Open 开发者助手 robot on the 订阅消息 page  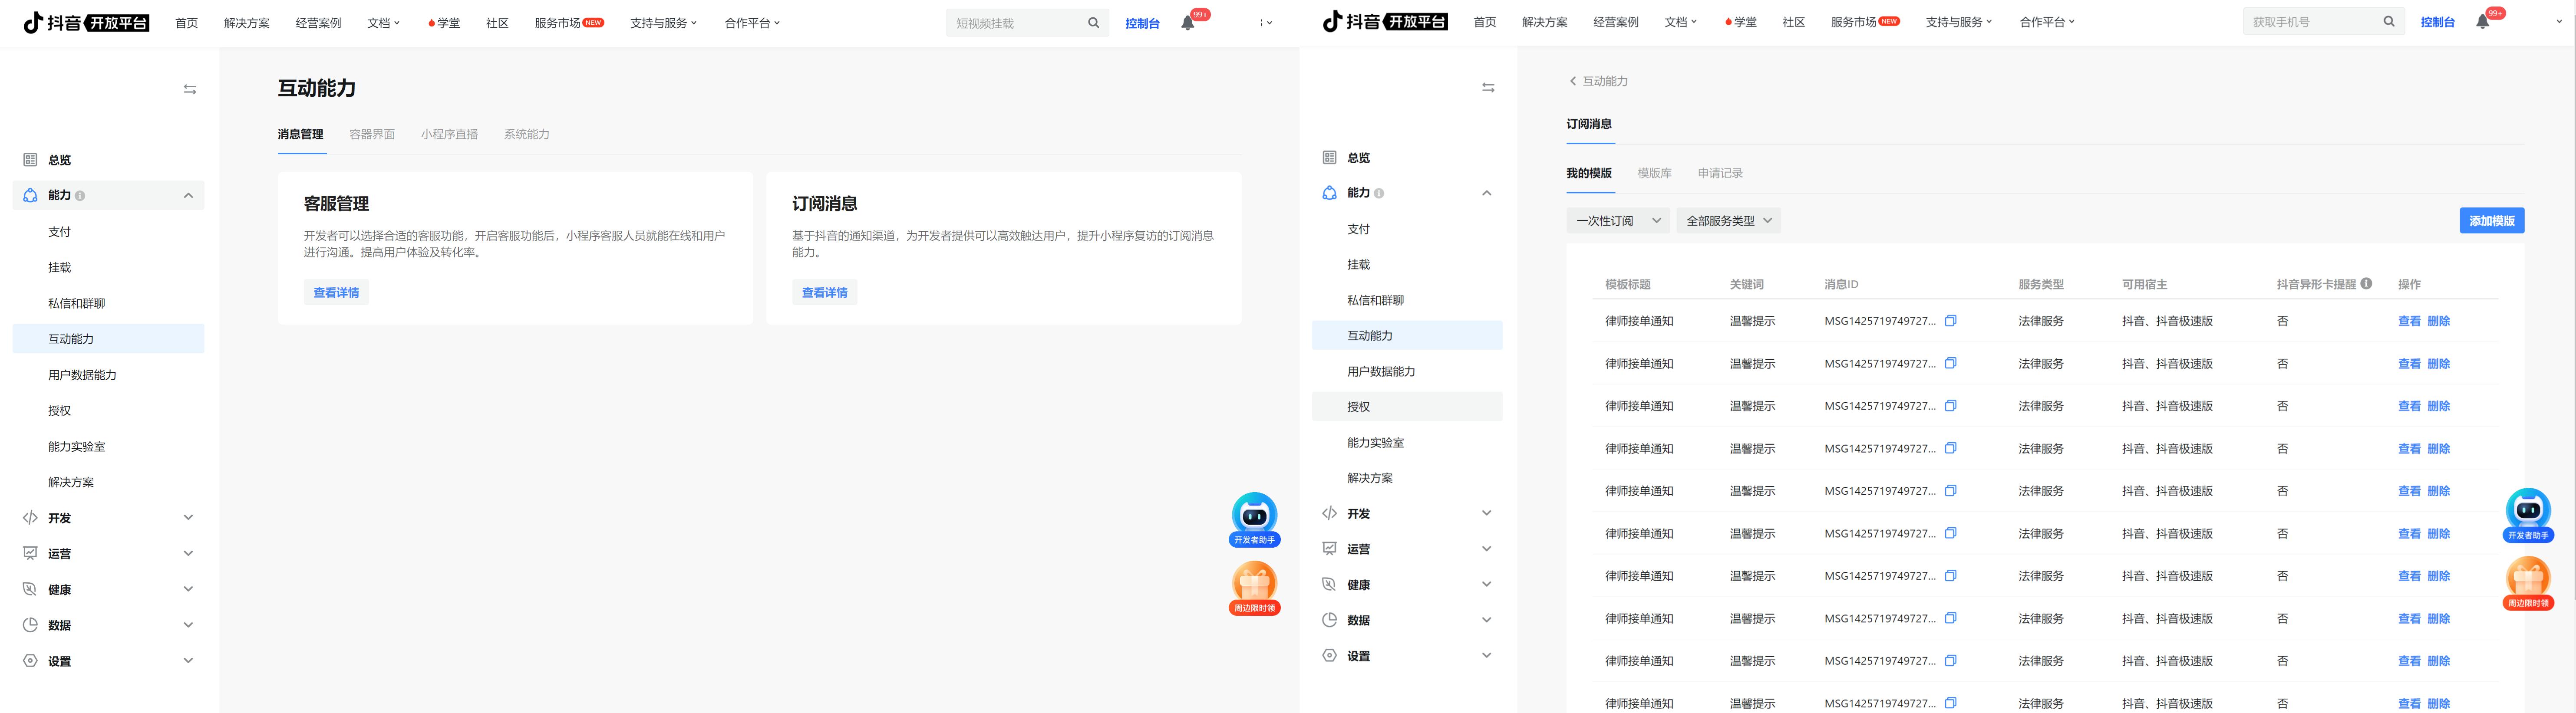[x=2527, y=512]
